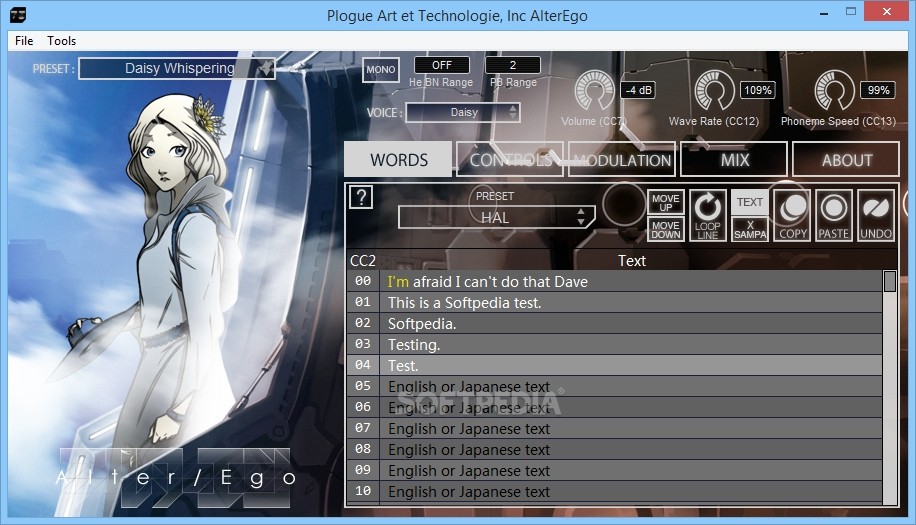Switch input mode to TEXT
Screen dimensions: 916x525
(x=750, y=202)
